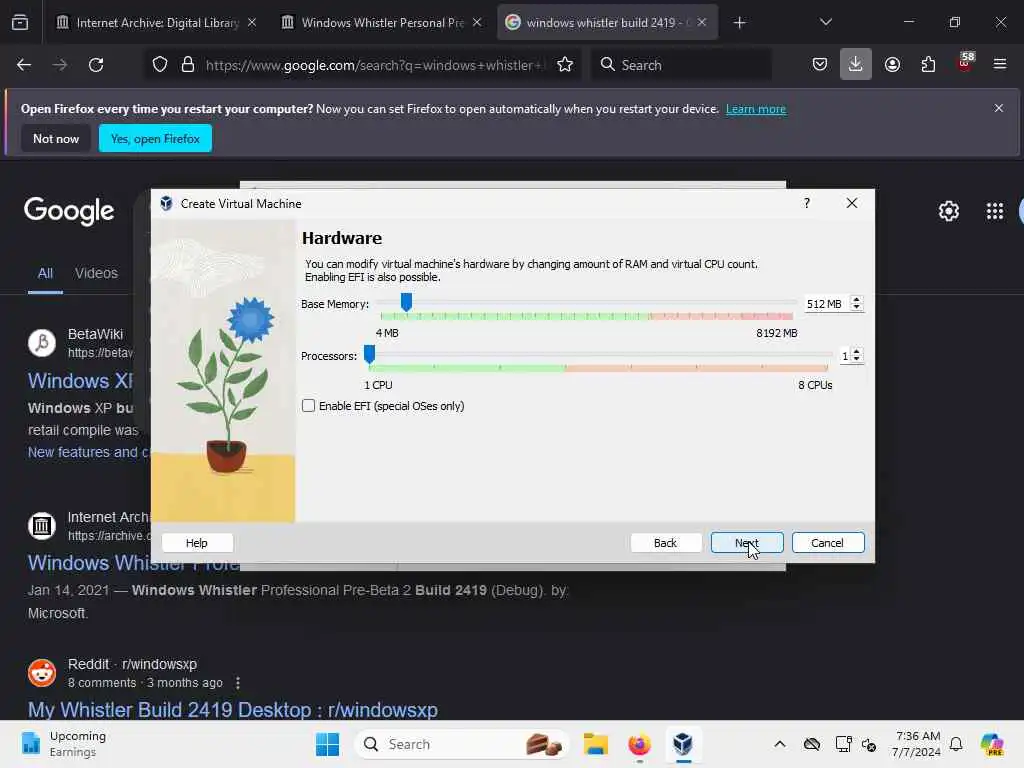1024x768 pixels.
Task: Choose Not now on Firefox prompt
Action: (x=56, y=138)
